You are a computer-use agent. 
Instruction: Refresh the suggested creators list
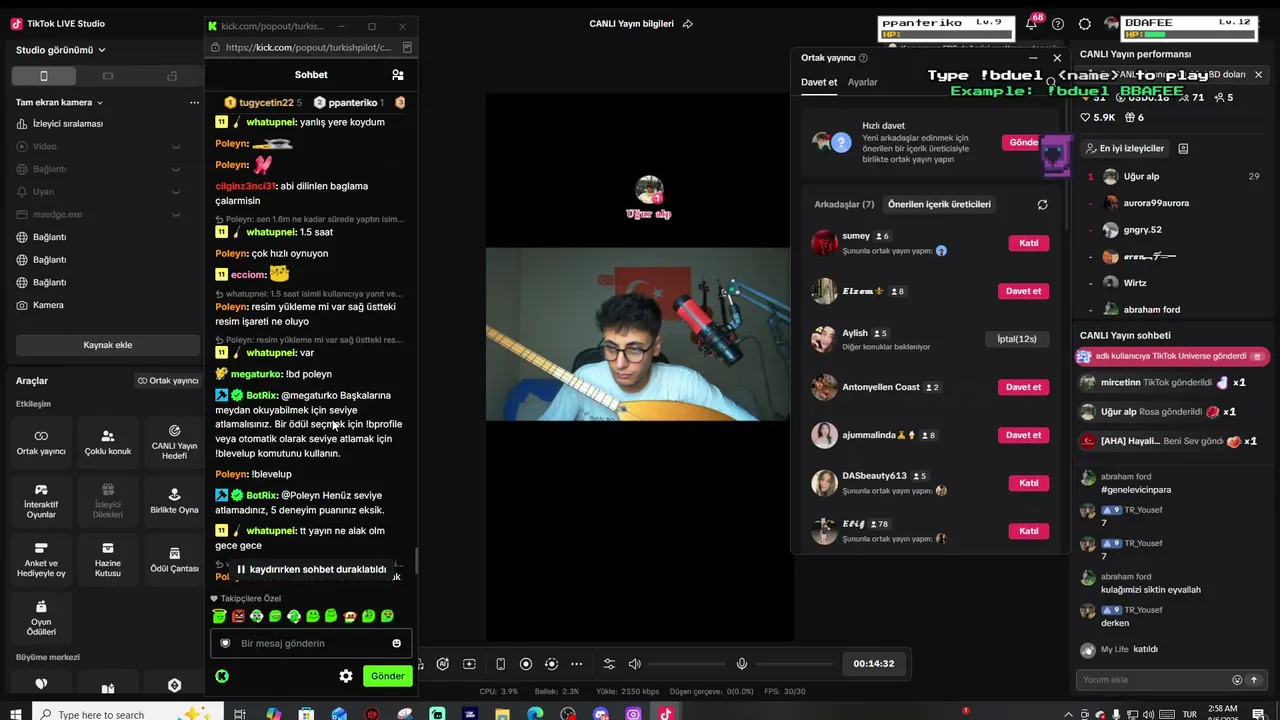pyautogui.click(x=1042, y=204)
